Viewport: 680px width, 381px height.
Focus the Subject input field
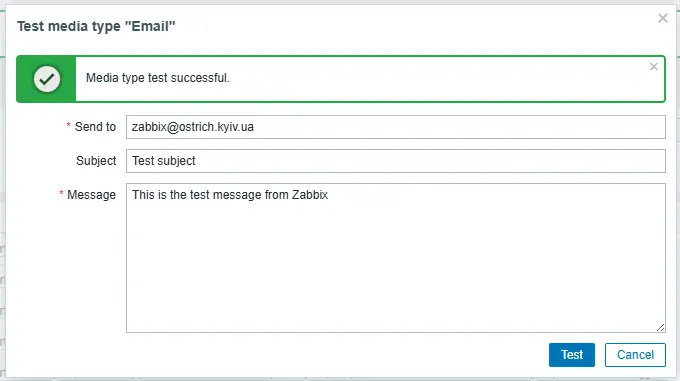click(396, 161)
